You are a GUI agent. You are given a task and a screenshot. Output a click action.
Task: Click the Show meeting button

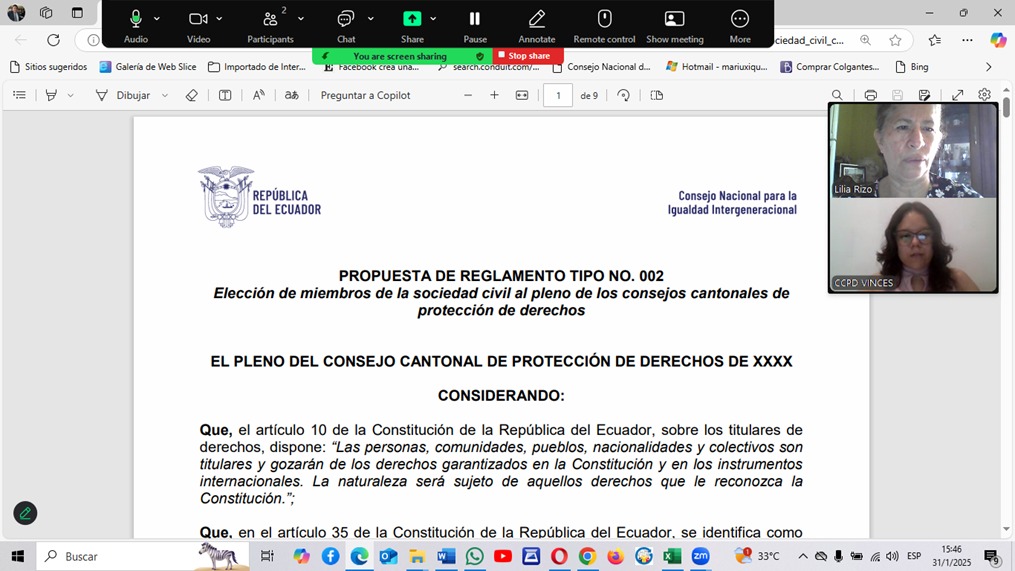[675, 26]
